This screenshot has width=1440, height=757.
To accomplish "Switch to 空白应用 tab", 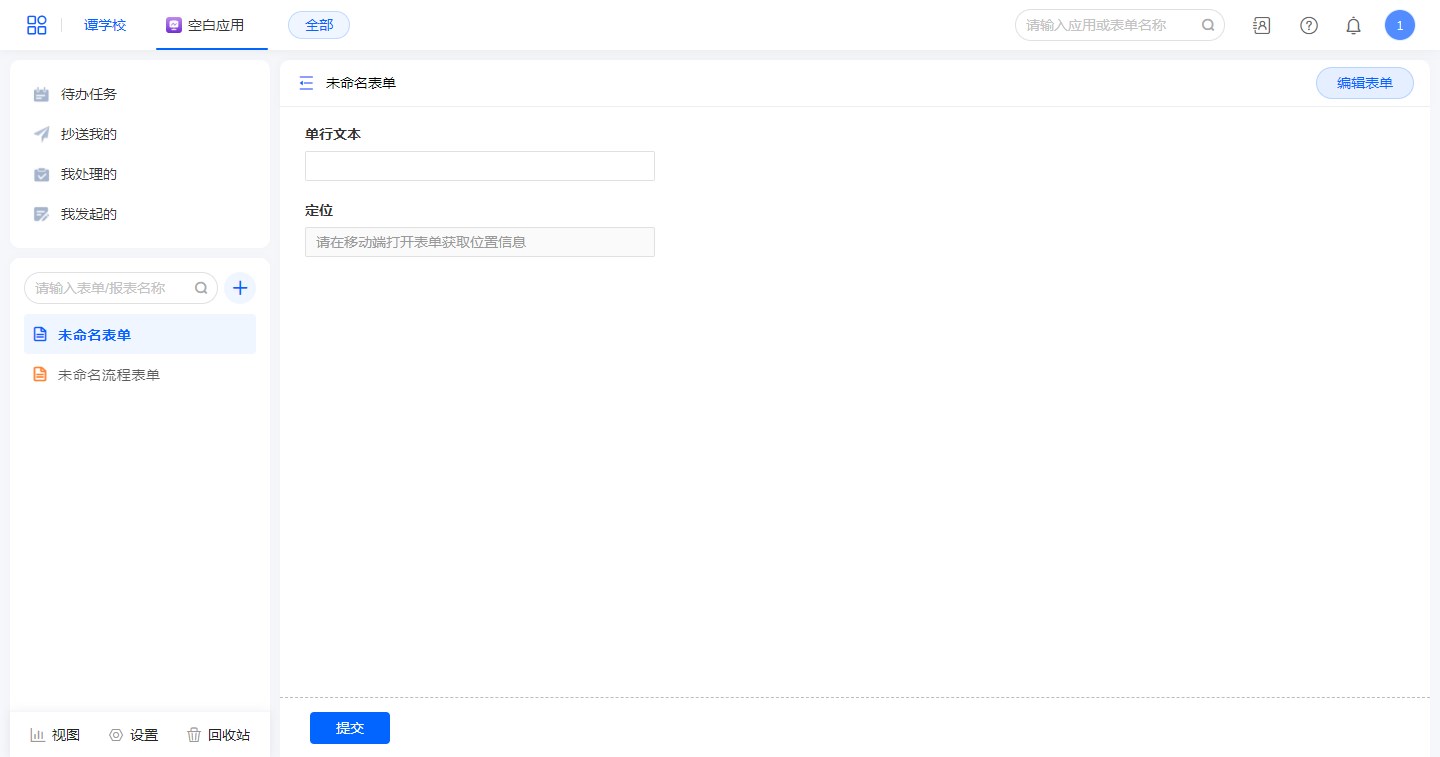I will (x=206, y=25).
